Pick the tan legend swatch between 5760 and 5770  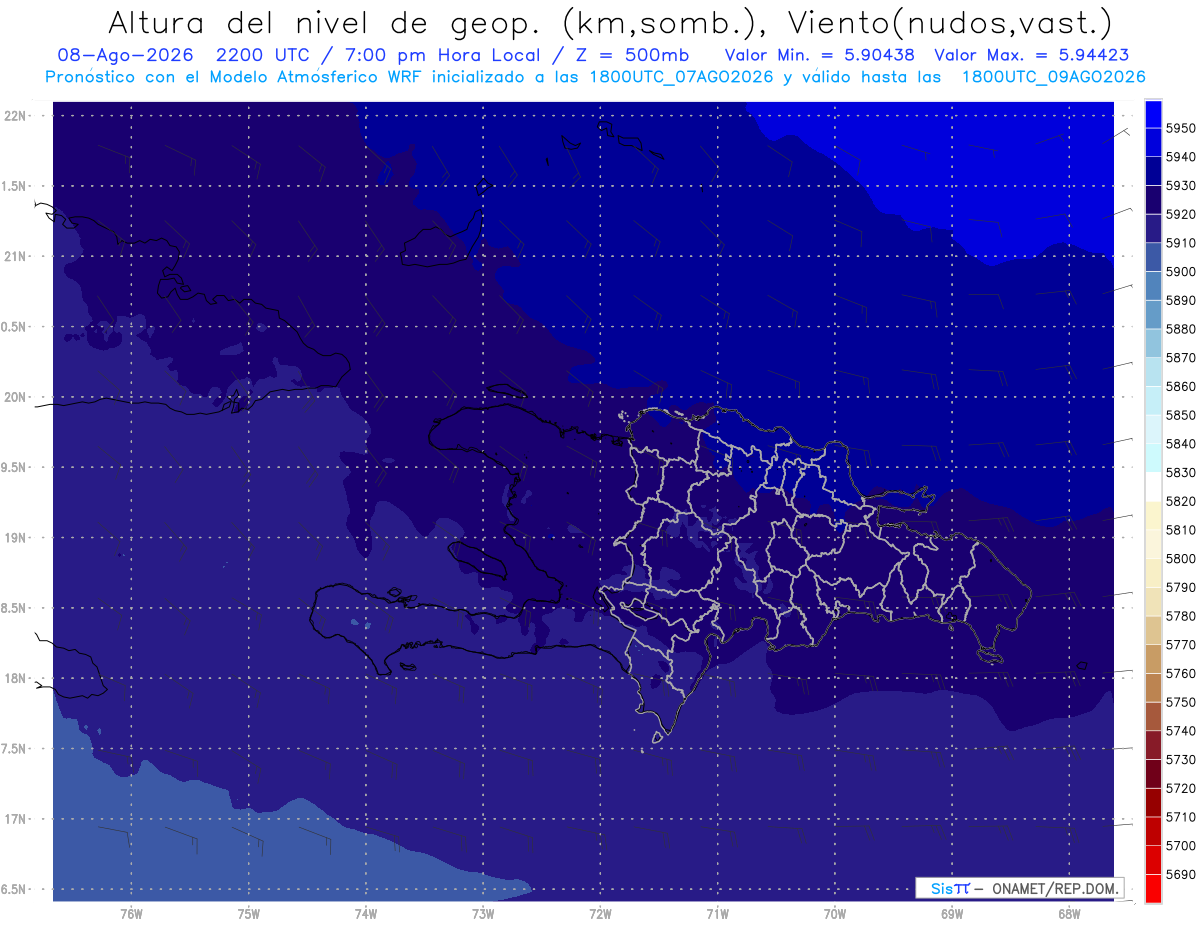click(x=1152, y=659)
